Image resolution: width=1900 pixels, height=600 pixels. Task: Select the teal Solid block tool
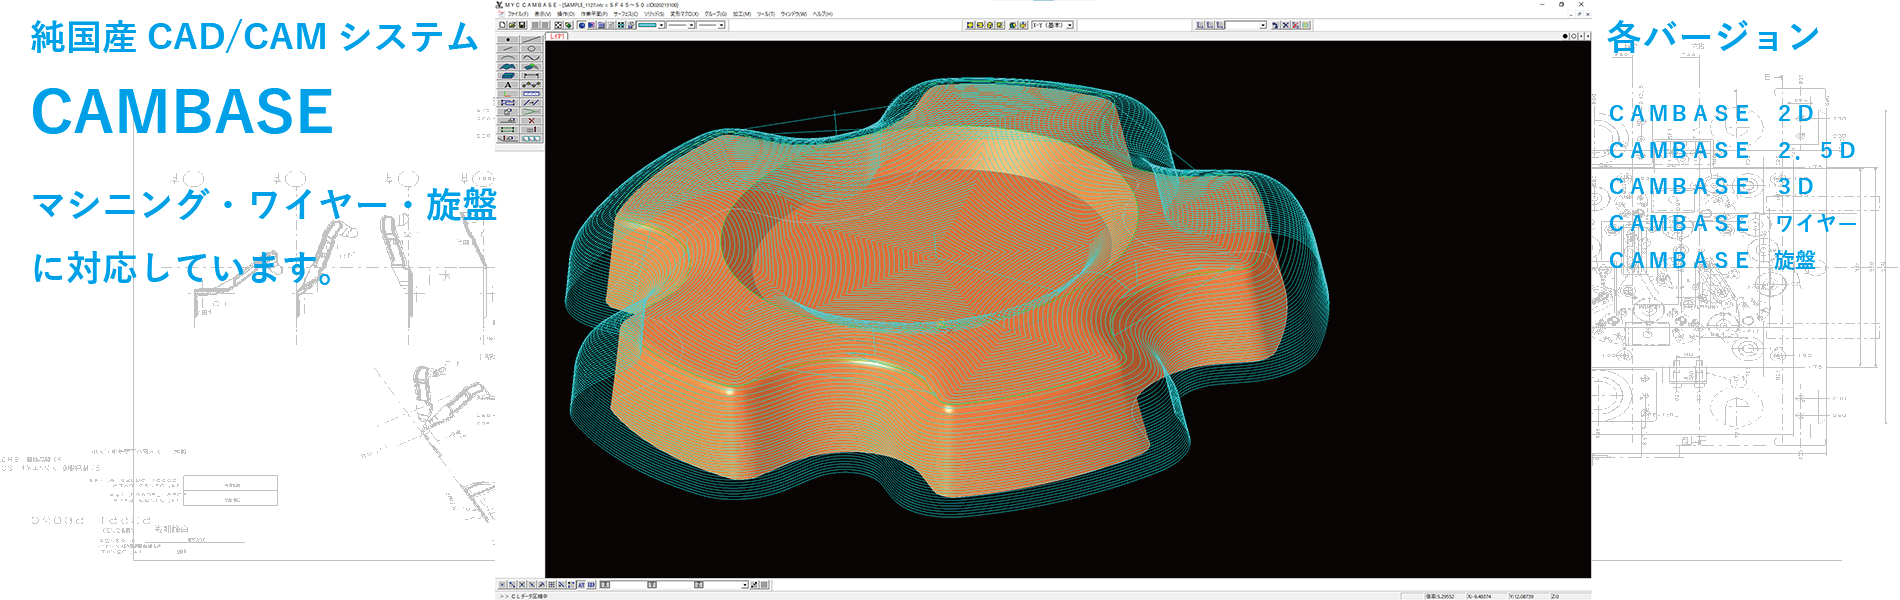point(508,75)
